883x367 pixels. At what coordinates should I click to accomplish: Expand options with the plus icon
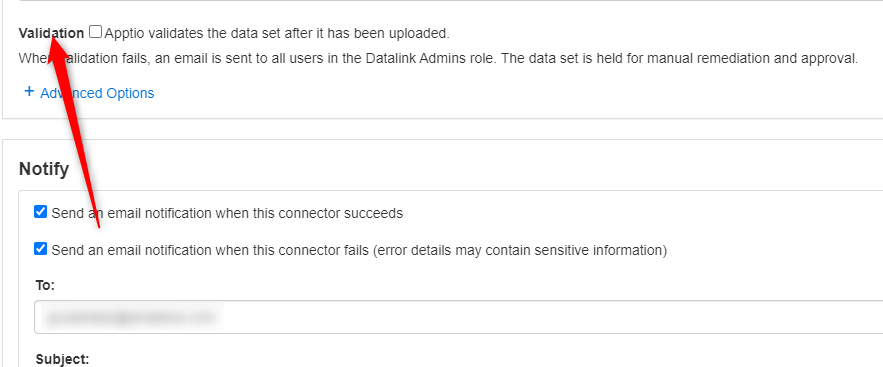[x=29, y=92]
